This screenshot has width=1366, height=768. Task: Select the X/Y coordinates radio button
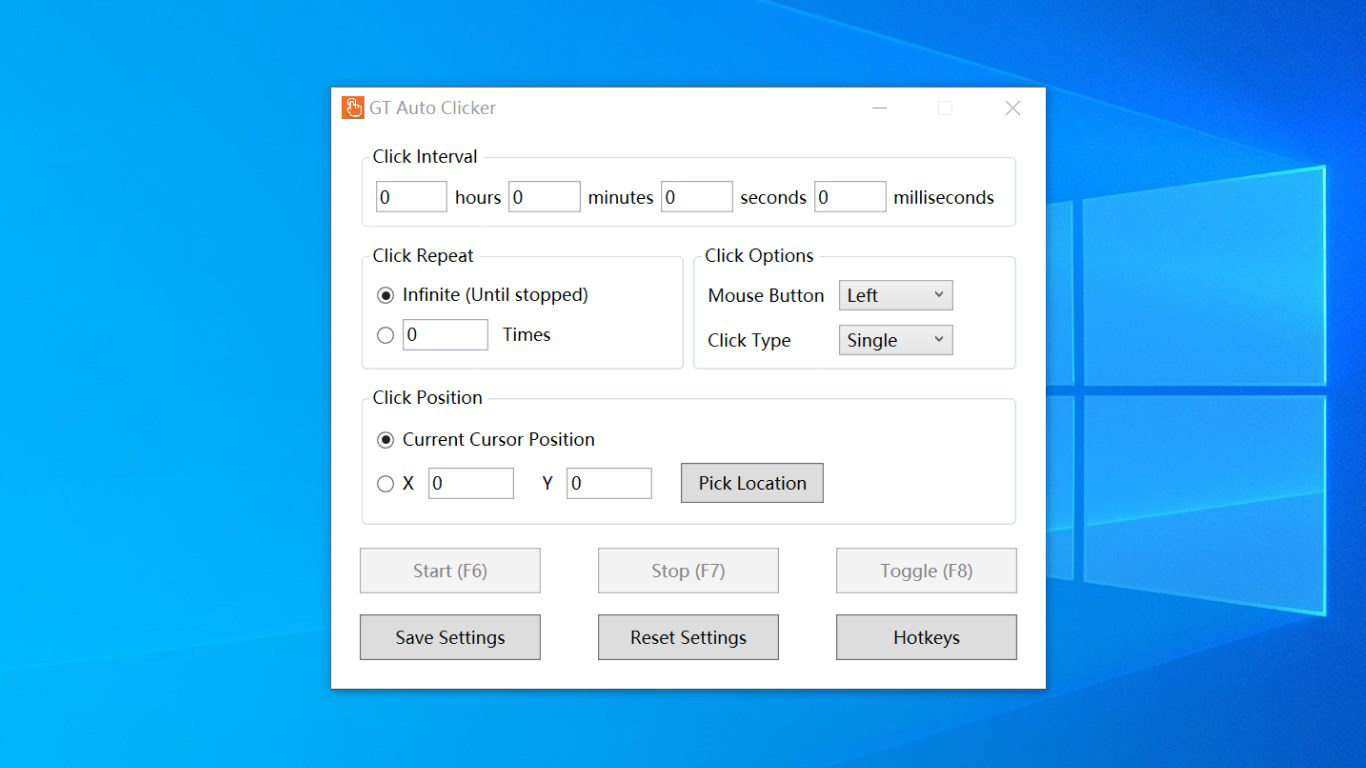coord(385,483)
